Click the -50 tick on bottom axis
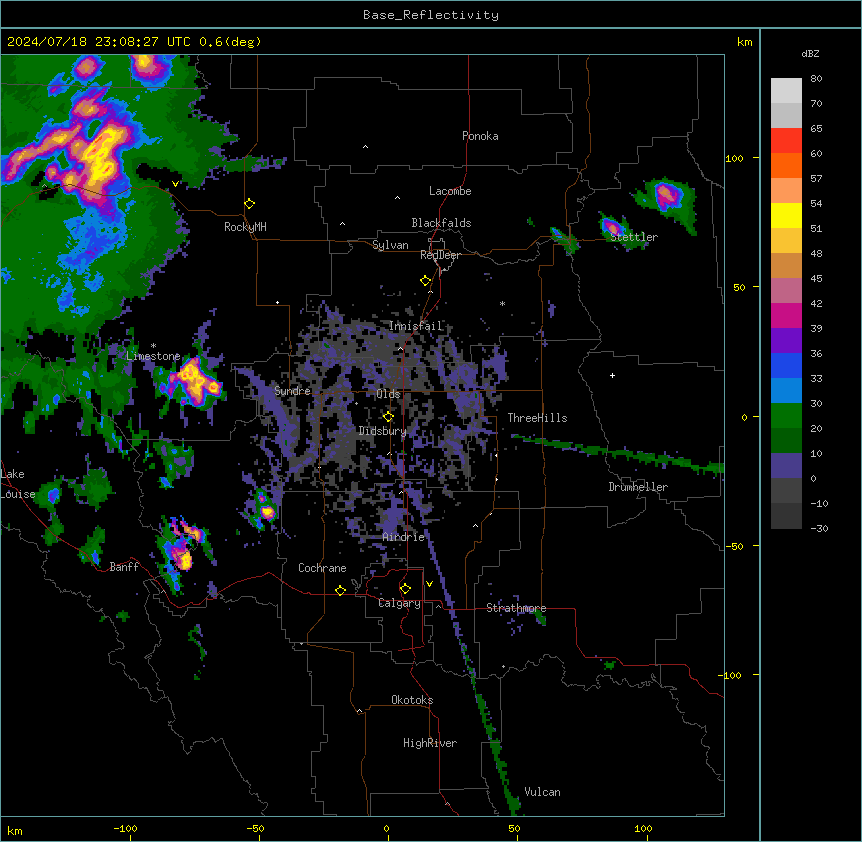The width and height of the screenshot is (862, 842). click(x=255, y=828)
